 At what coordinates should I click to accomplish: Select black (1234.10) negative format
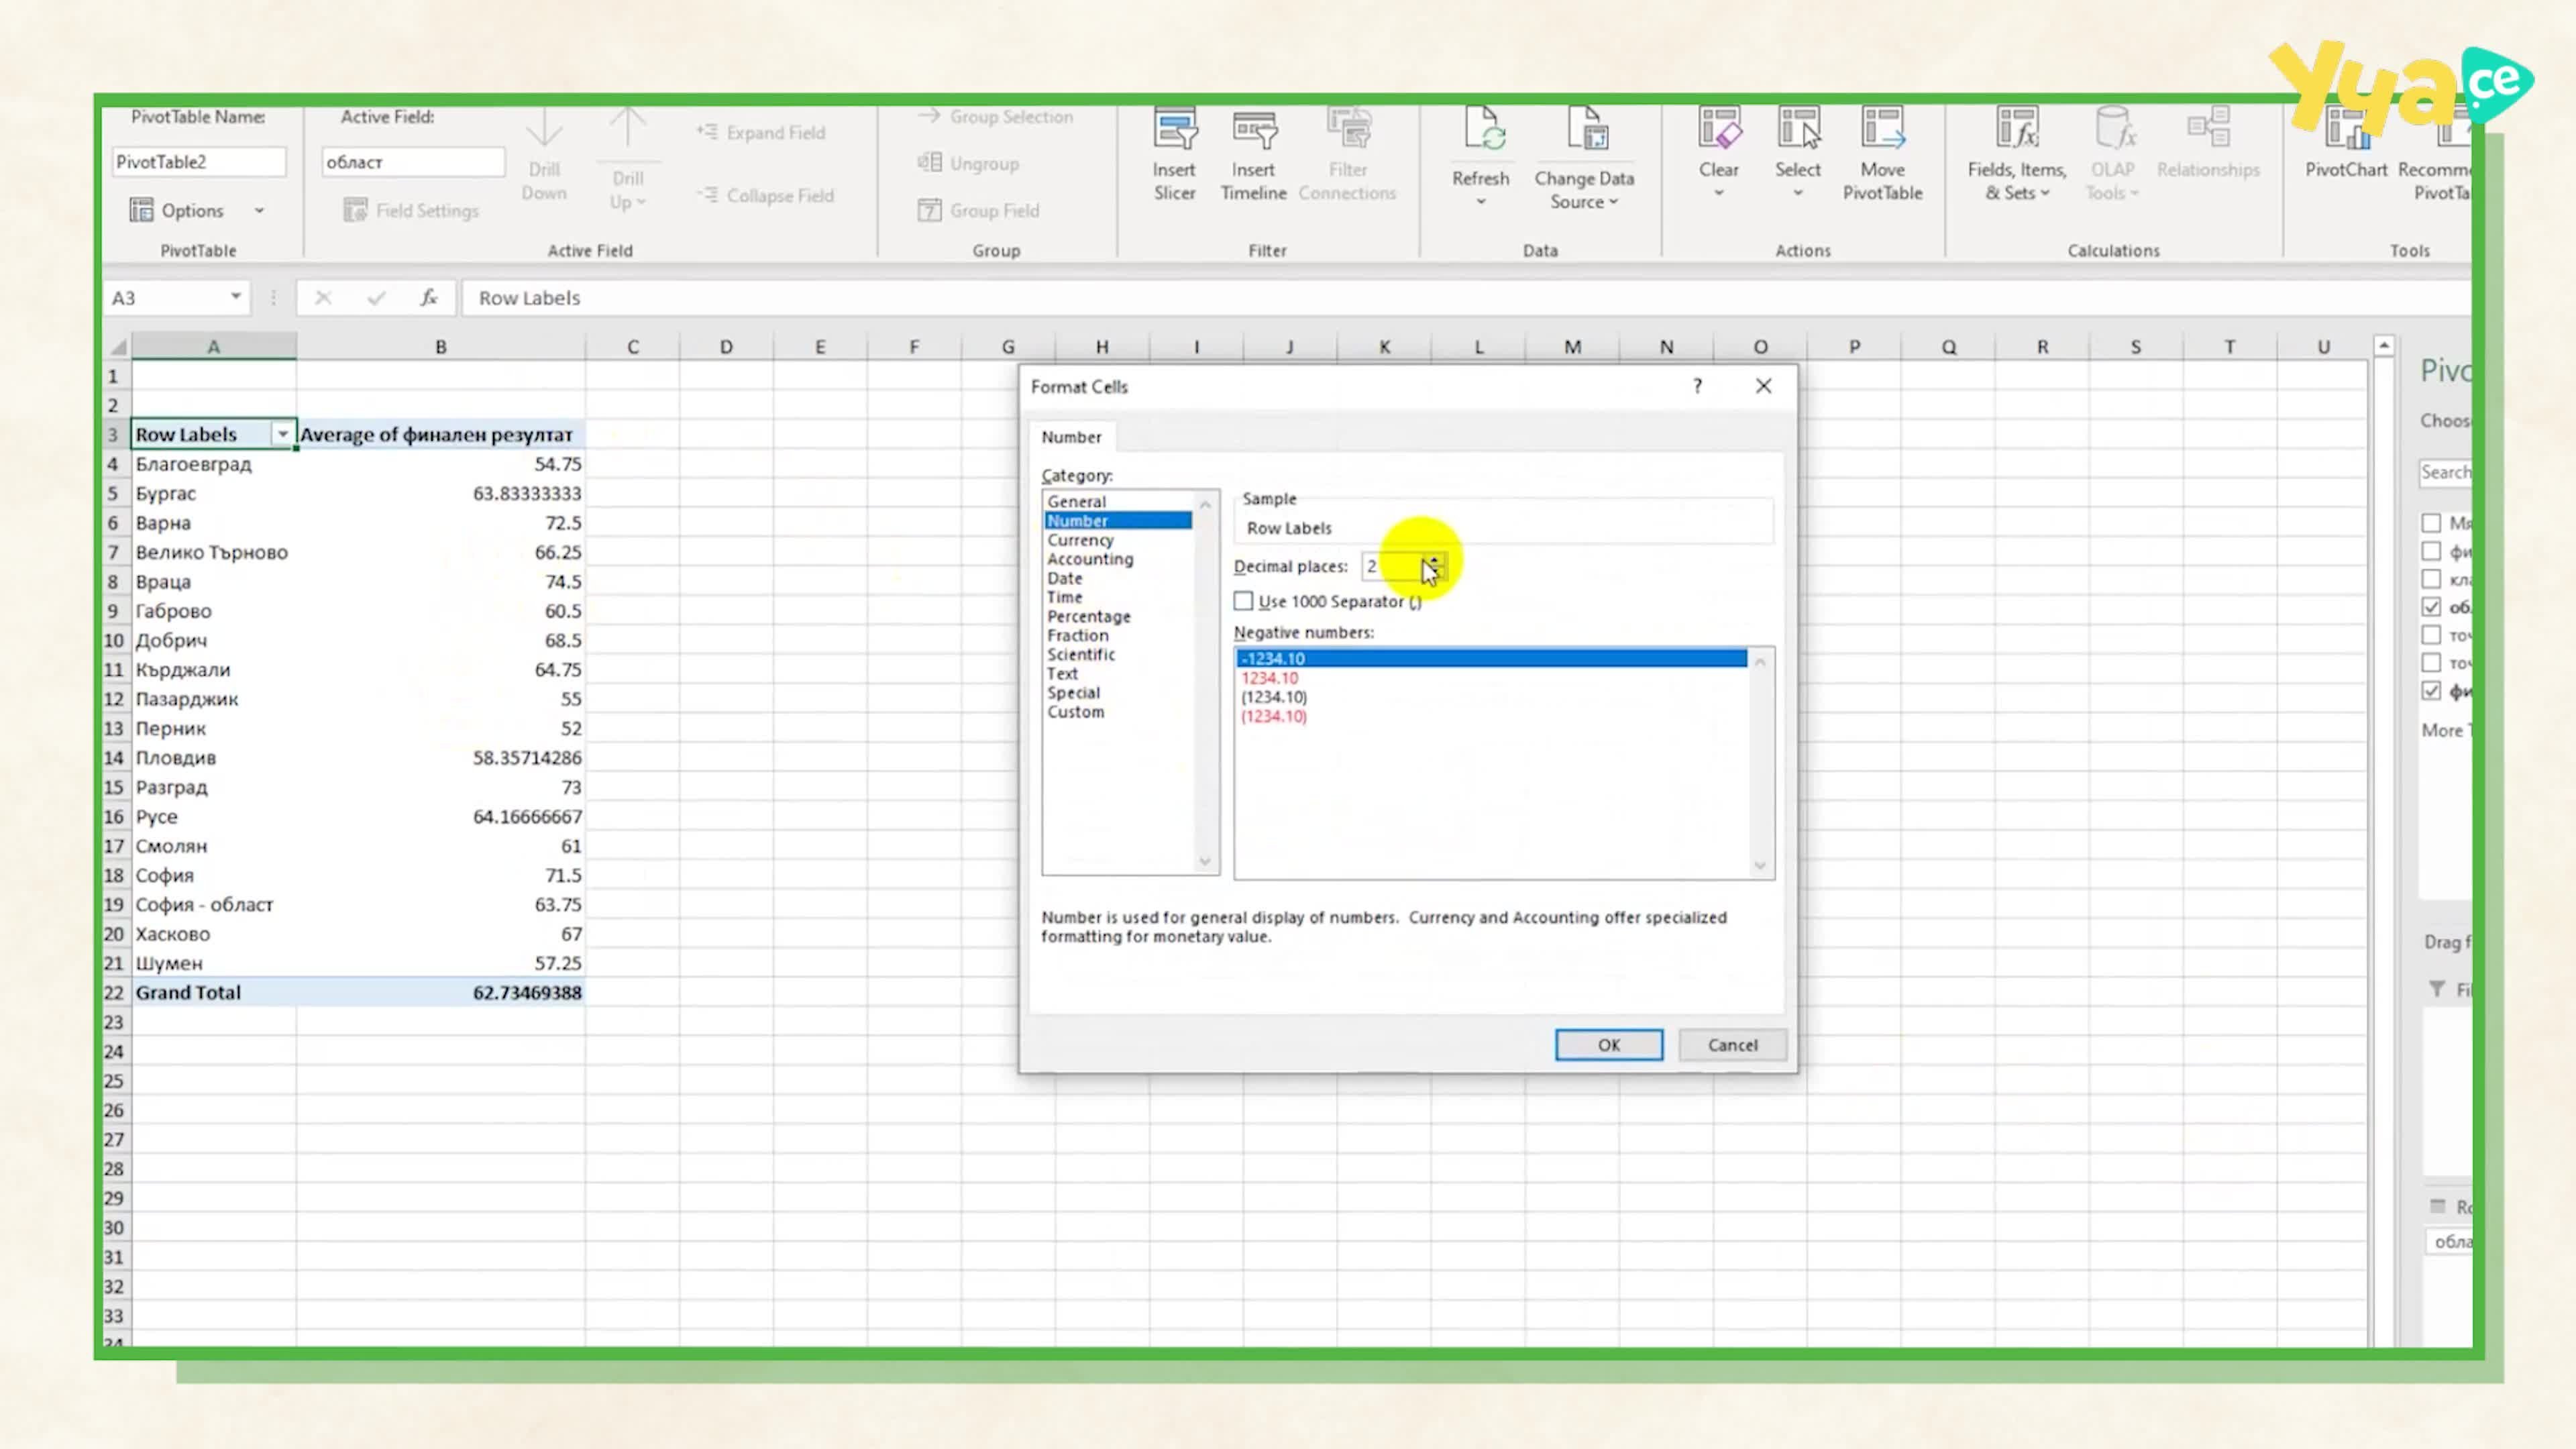click(1273, 697)
